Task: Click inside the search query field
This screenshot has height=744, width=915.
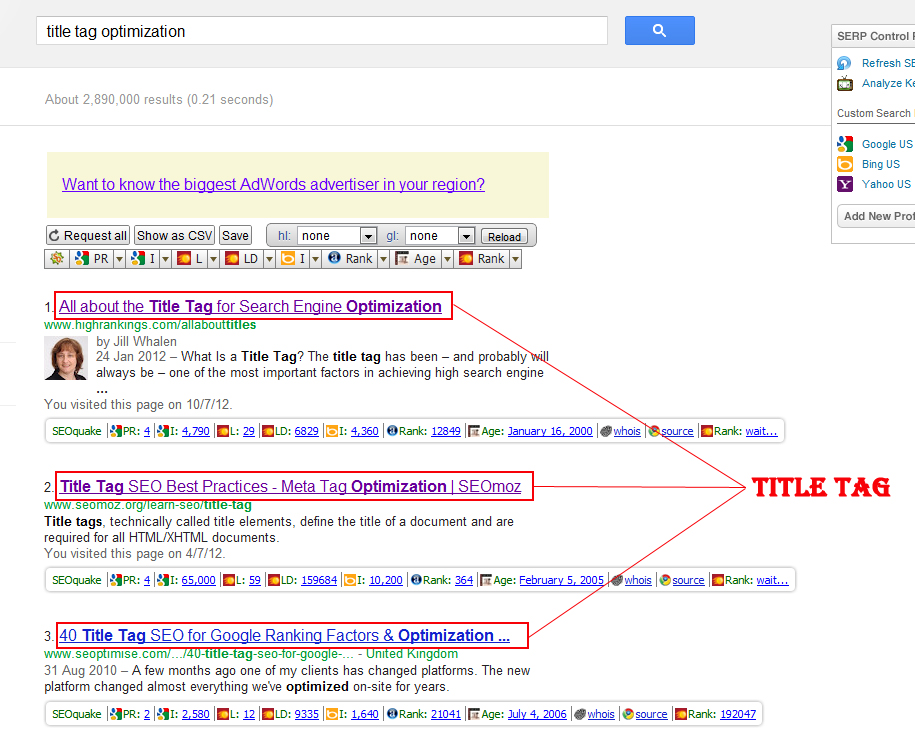Action: 320,31
